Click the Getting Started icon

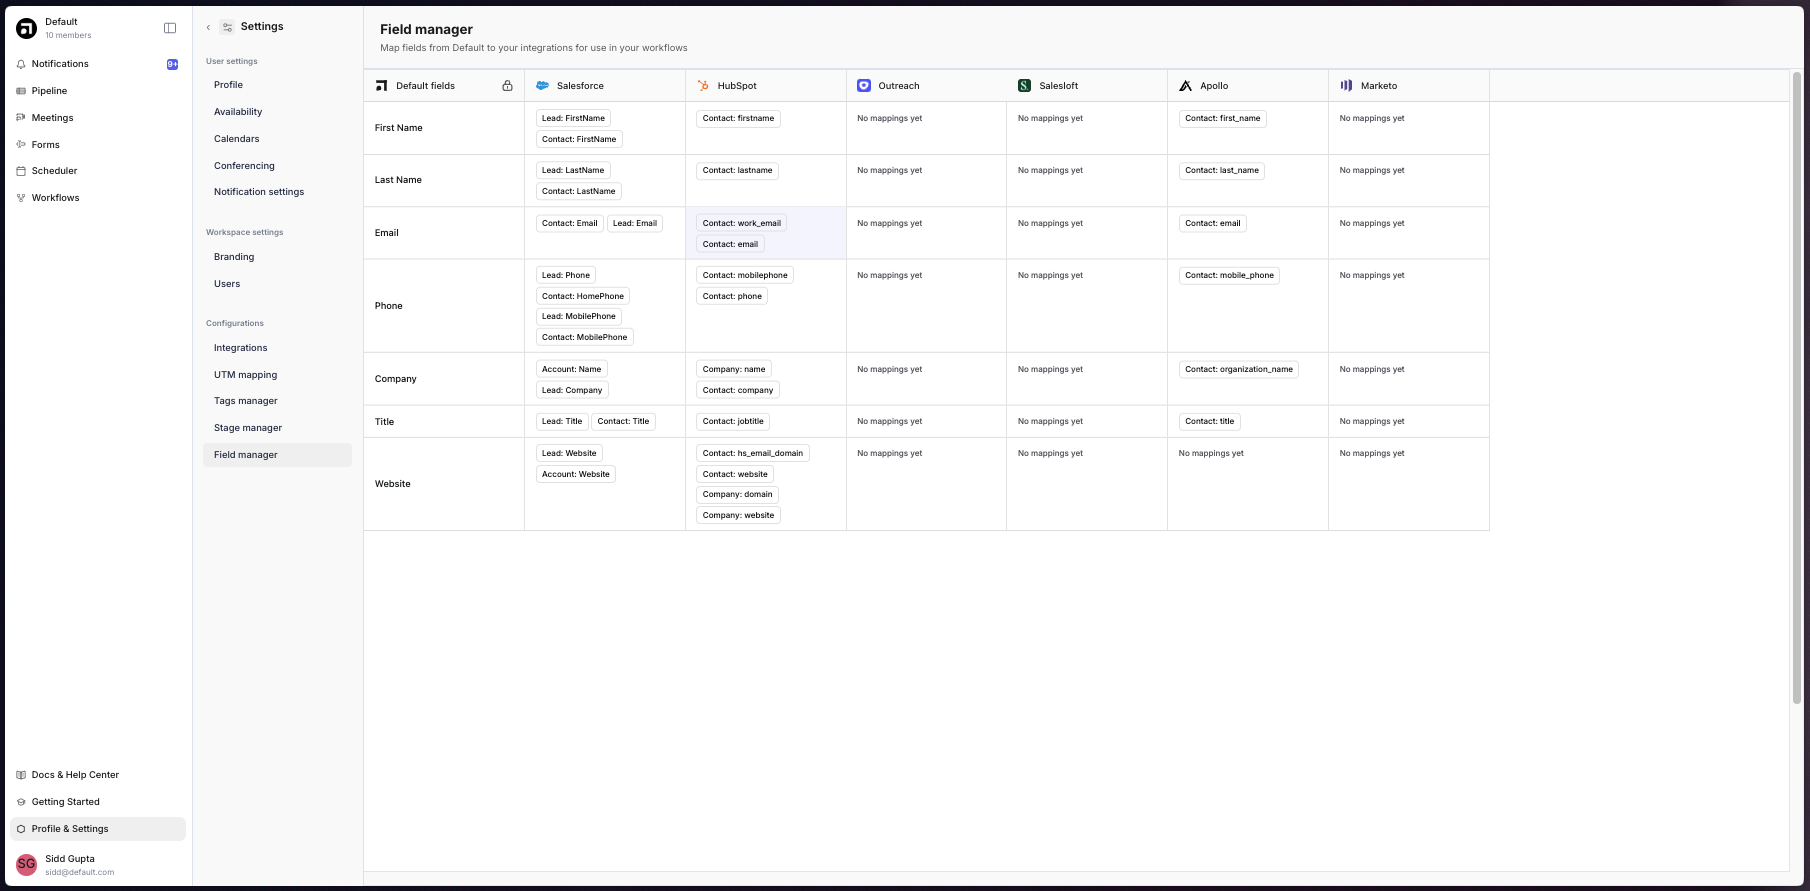click(21, 802)
